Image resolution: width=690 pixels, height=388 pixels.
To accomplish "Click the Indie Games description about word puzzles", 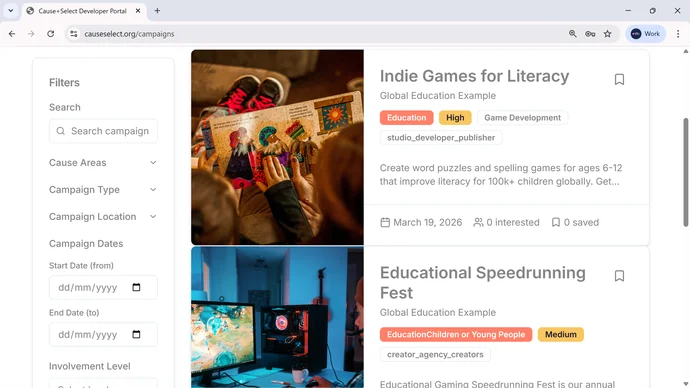I will click(x=501, y=175).
